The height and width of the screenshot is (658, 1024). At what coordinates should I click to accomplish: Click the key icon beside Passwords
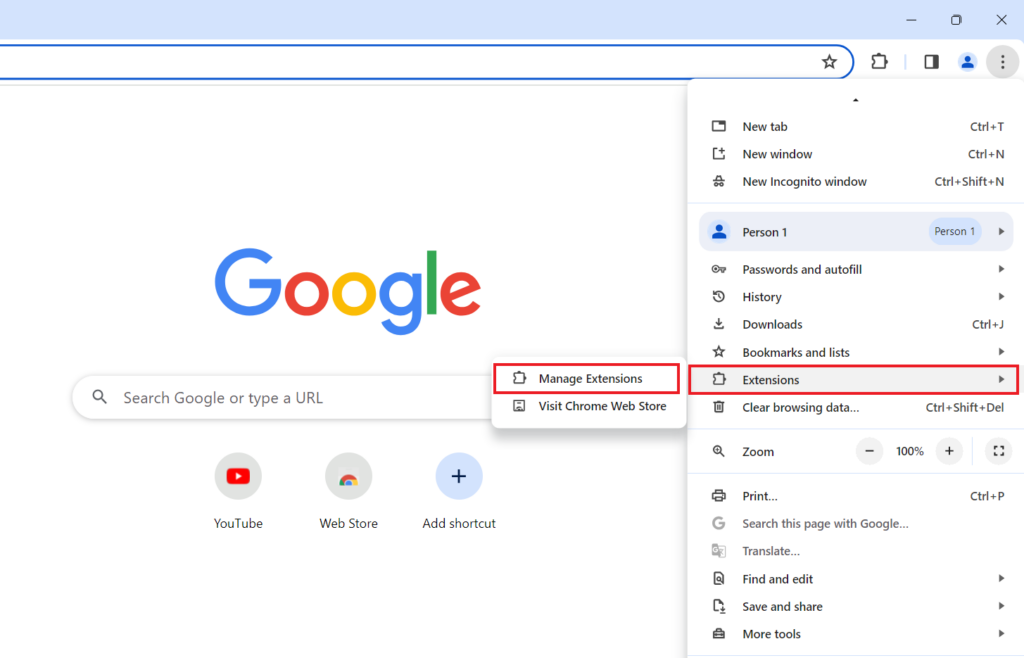(718, 269)
